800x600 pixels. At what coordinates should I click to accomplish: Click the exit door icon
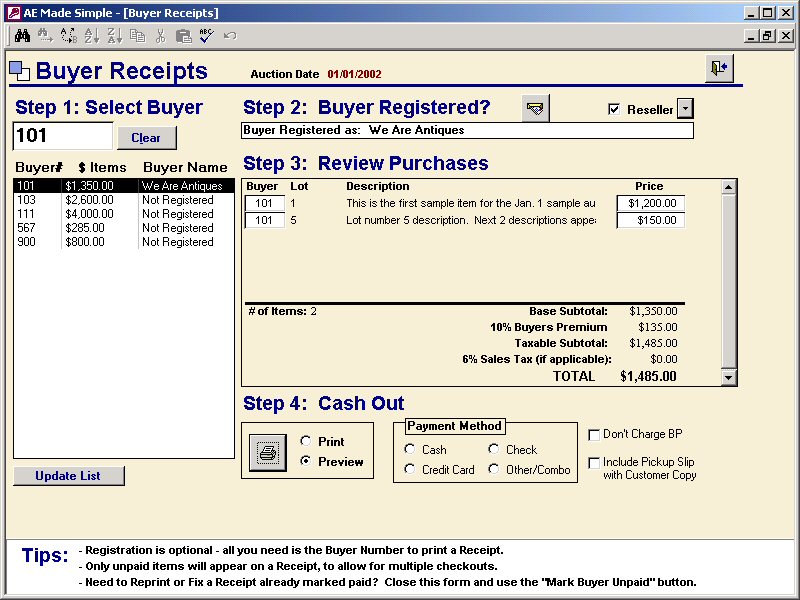click(x=719, y=68)
